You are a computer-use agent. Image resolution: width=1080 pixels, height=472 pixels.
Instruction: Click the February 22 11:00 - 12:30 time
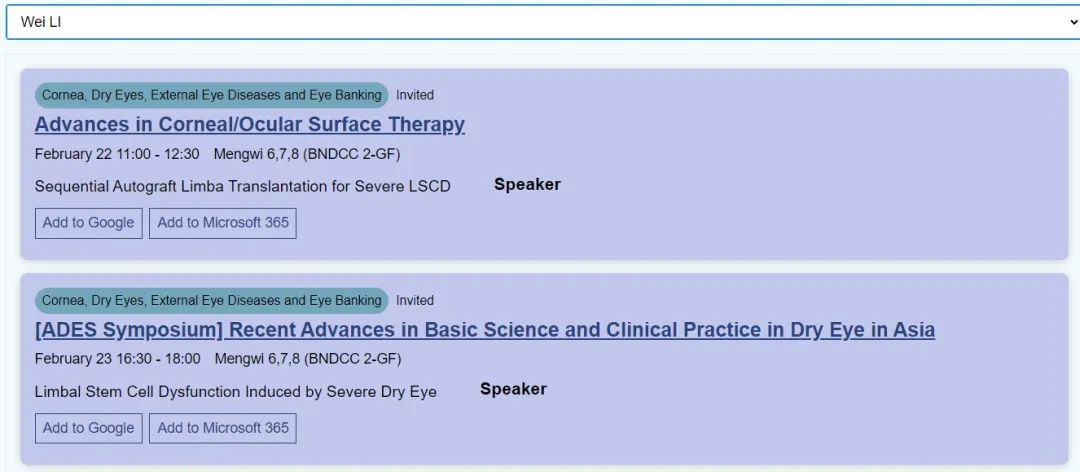117,154
